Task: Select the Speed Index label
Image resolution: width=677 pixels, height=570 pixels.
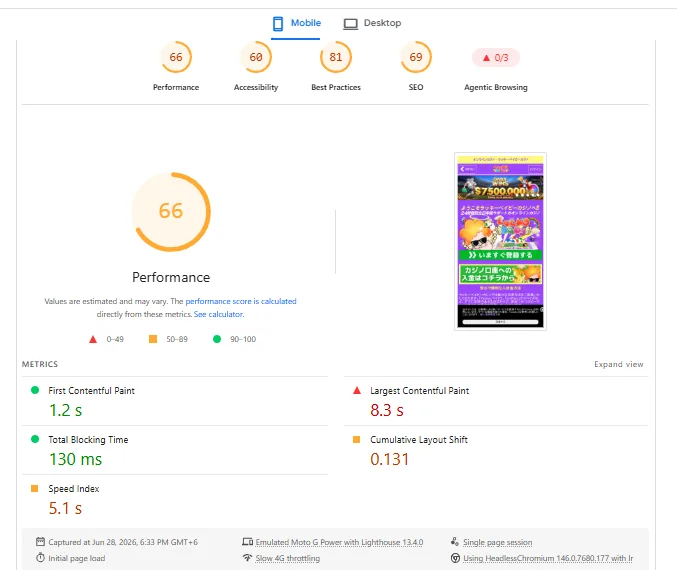Action: coord(74,489)
